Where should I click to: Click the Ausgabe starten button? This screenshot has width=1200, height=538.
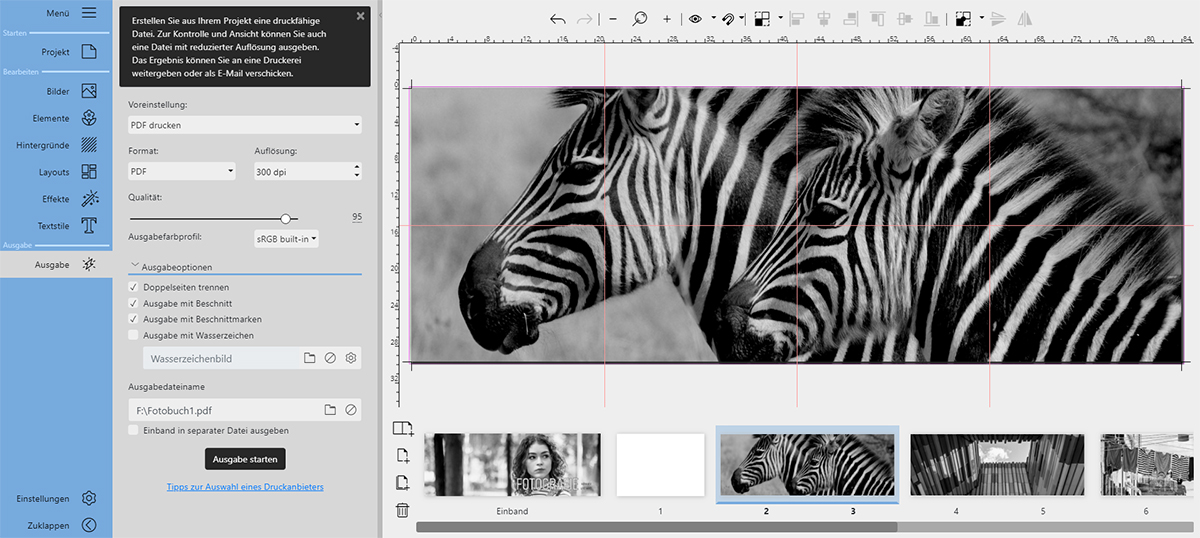point(245,459)
